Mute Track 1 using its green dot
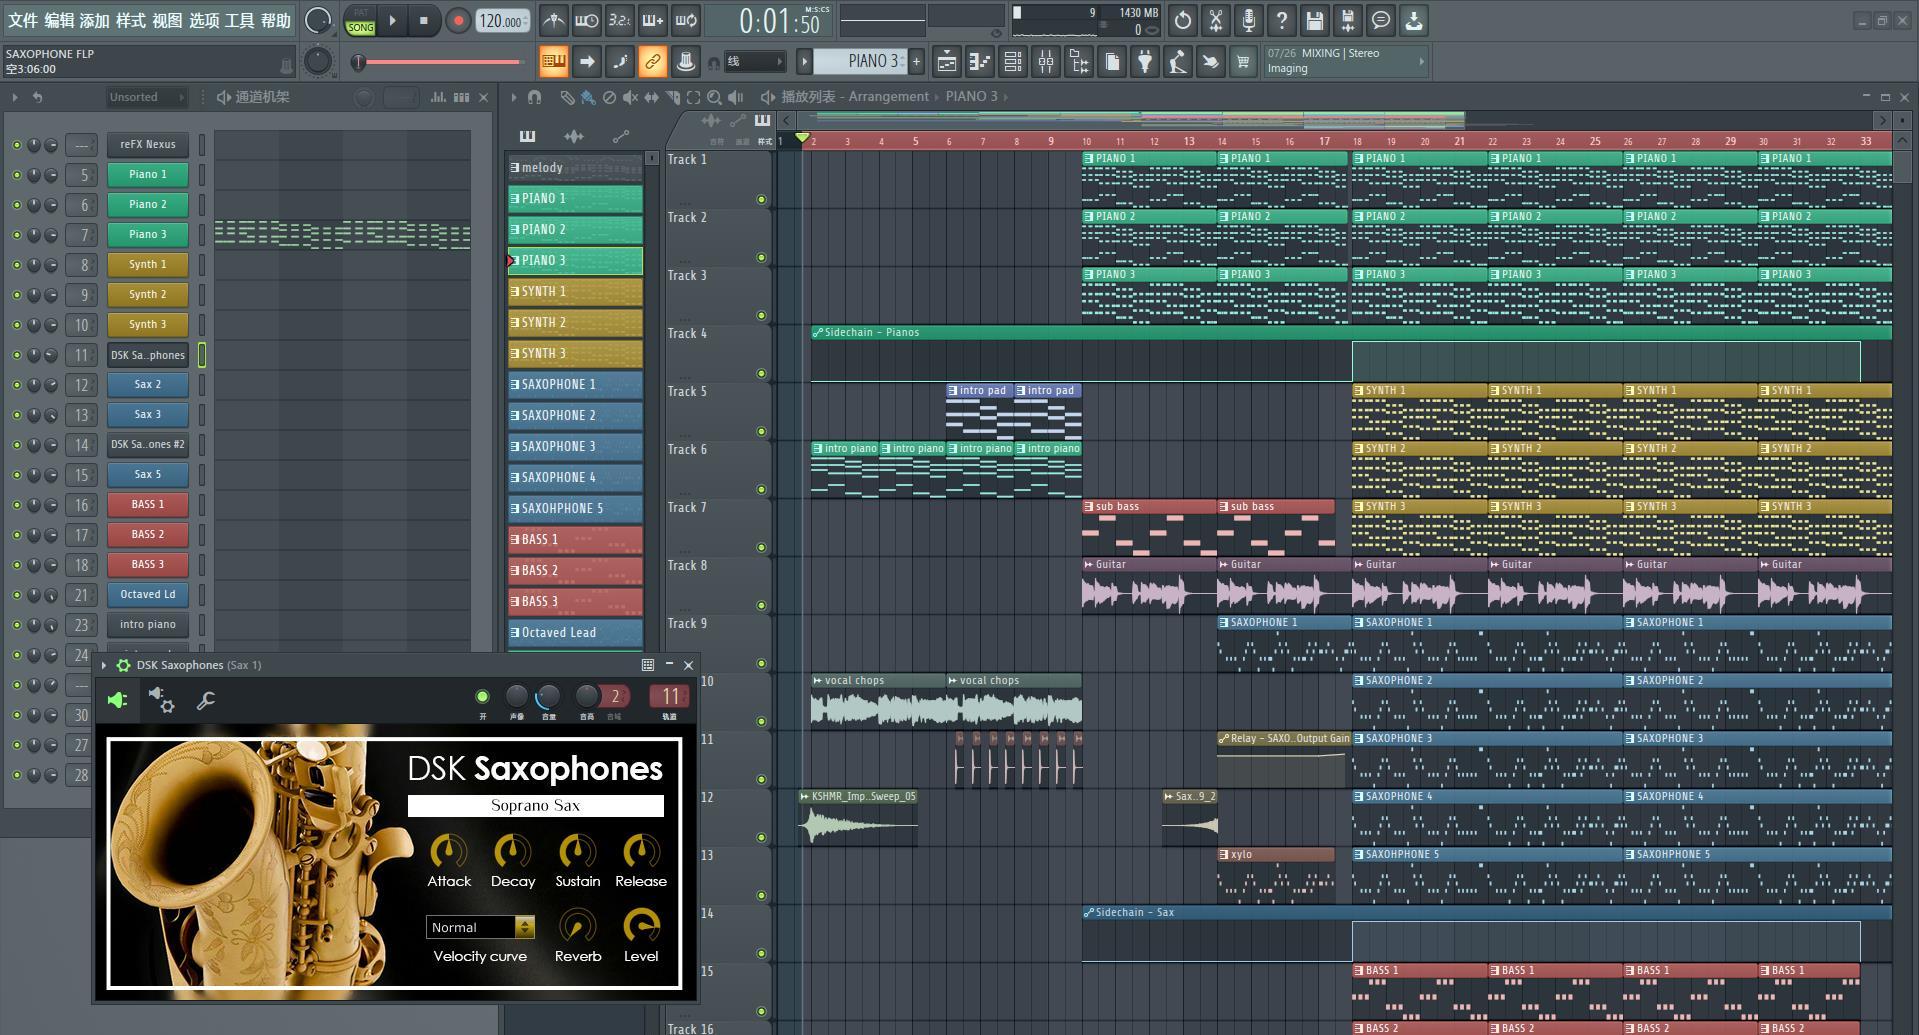1919x1035 pixels. 761,199
